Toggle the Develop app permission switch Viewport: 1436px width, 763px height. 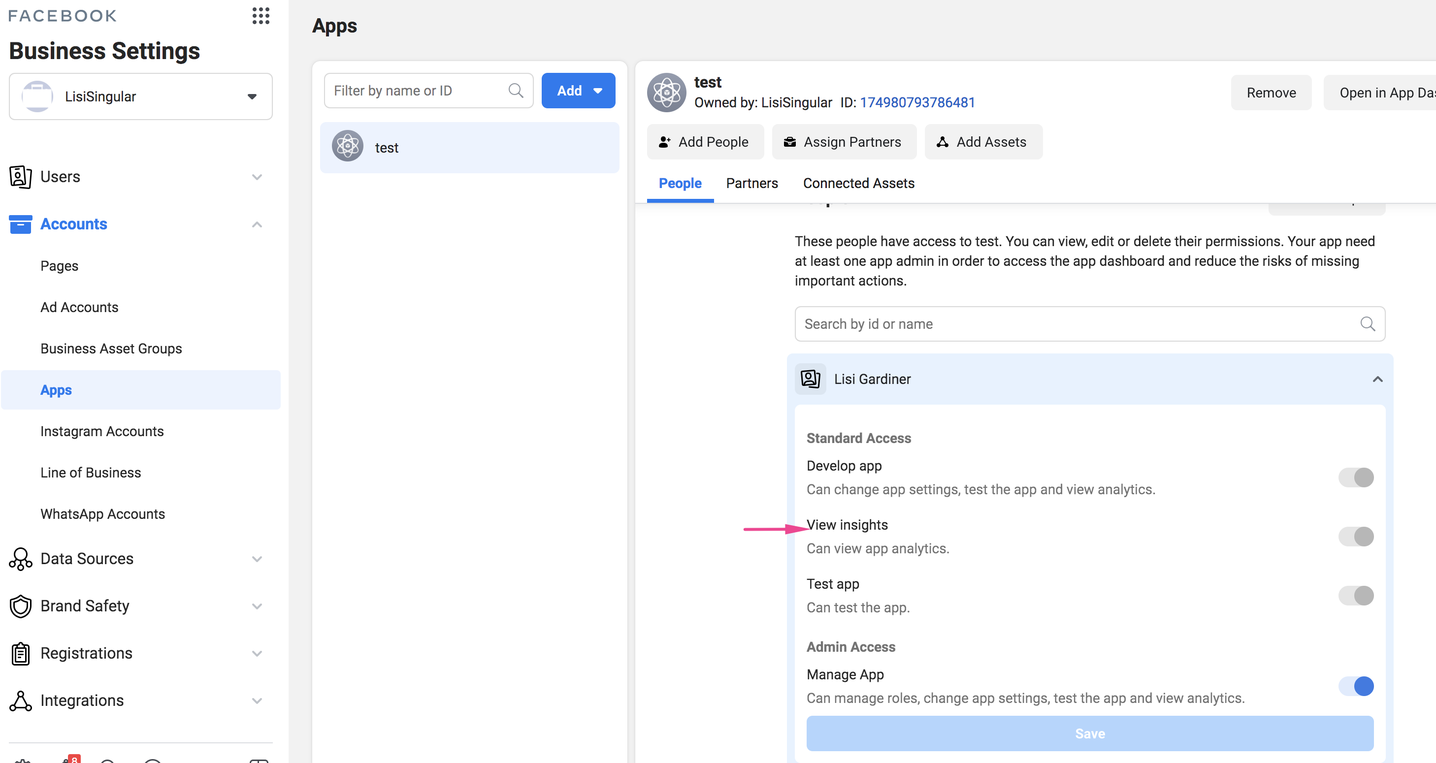(1356, 477)
